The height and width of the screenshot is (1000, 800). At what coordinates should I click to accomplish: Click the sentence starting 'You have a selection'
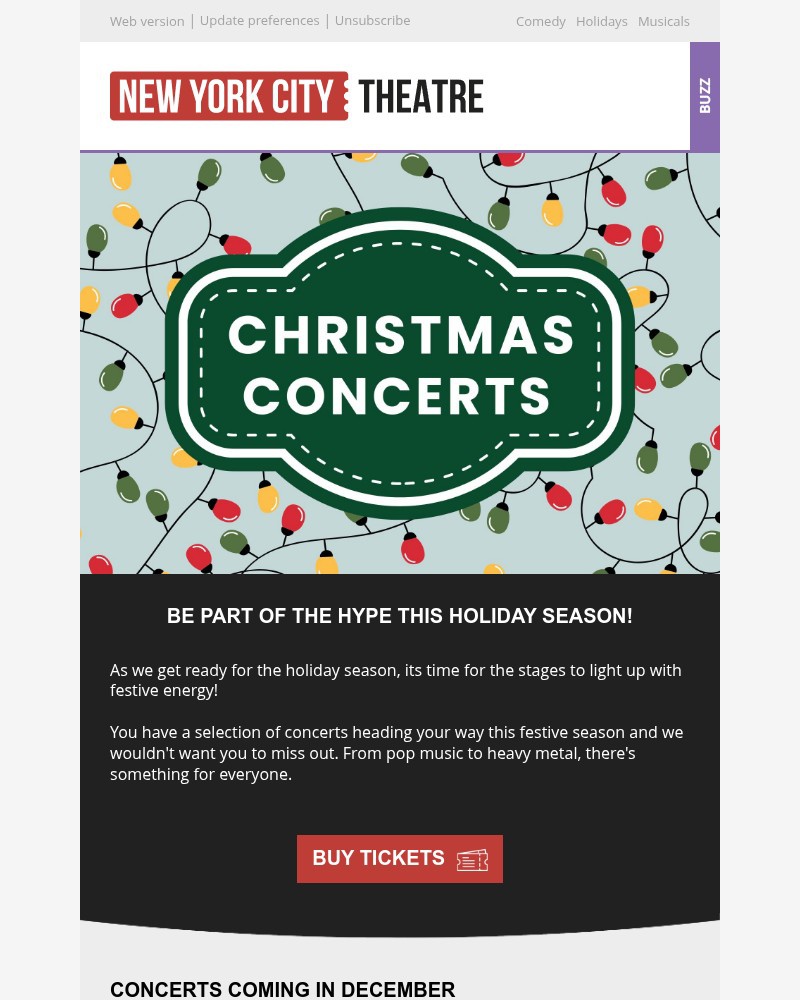396,732
